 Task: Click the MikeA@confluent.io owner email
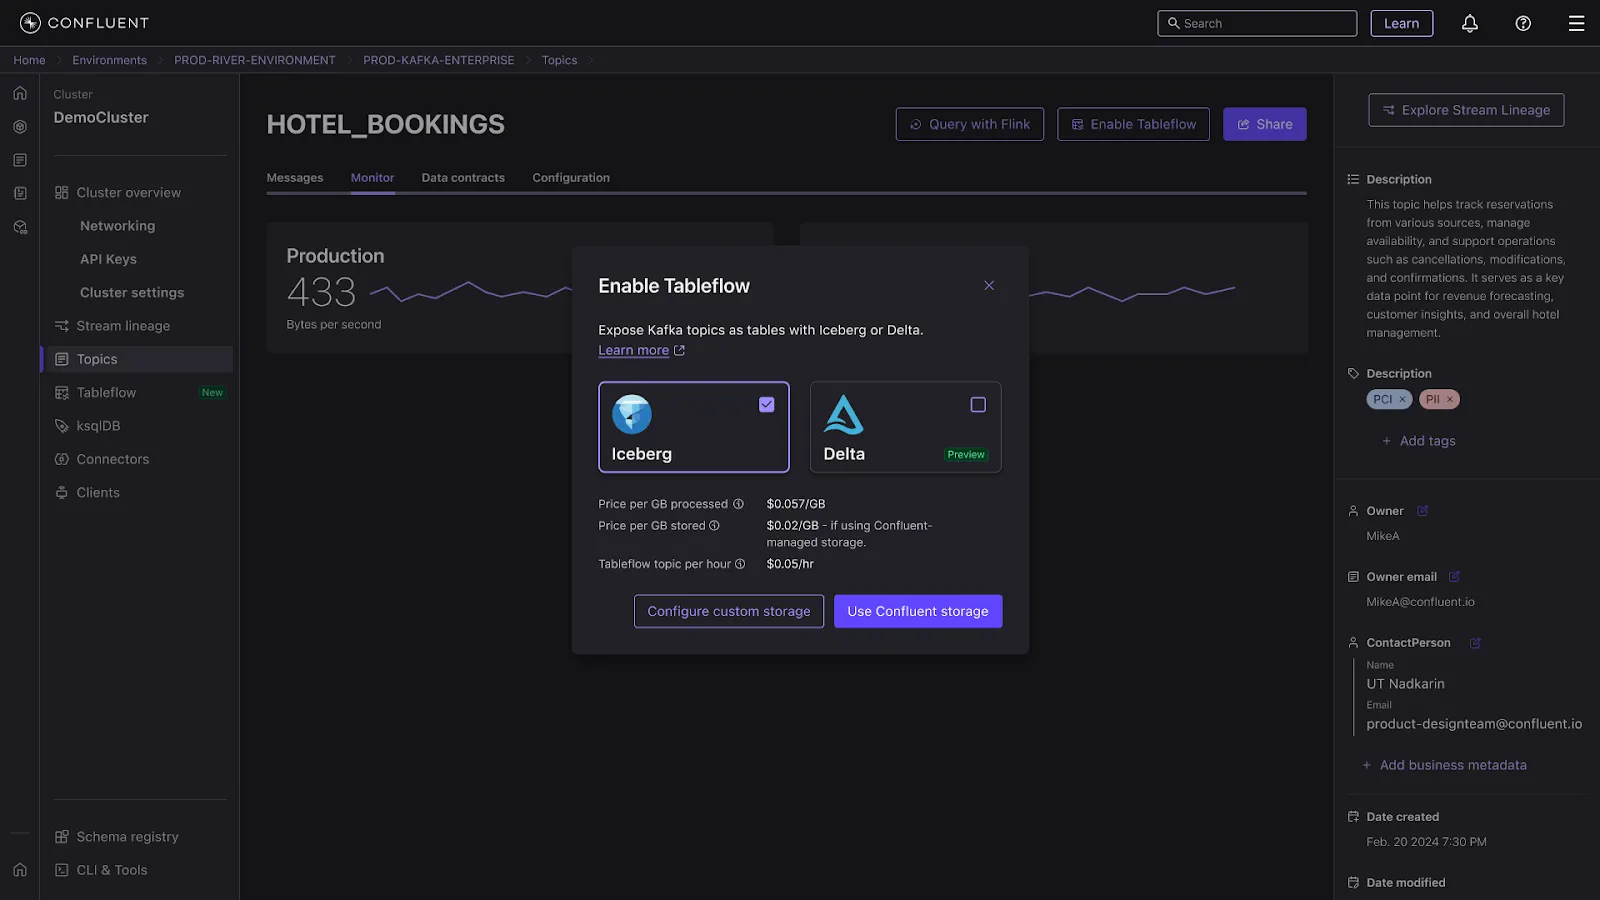click(x=1420, y=602)
